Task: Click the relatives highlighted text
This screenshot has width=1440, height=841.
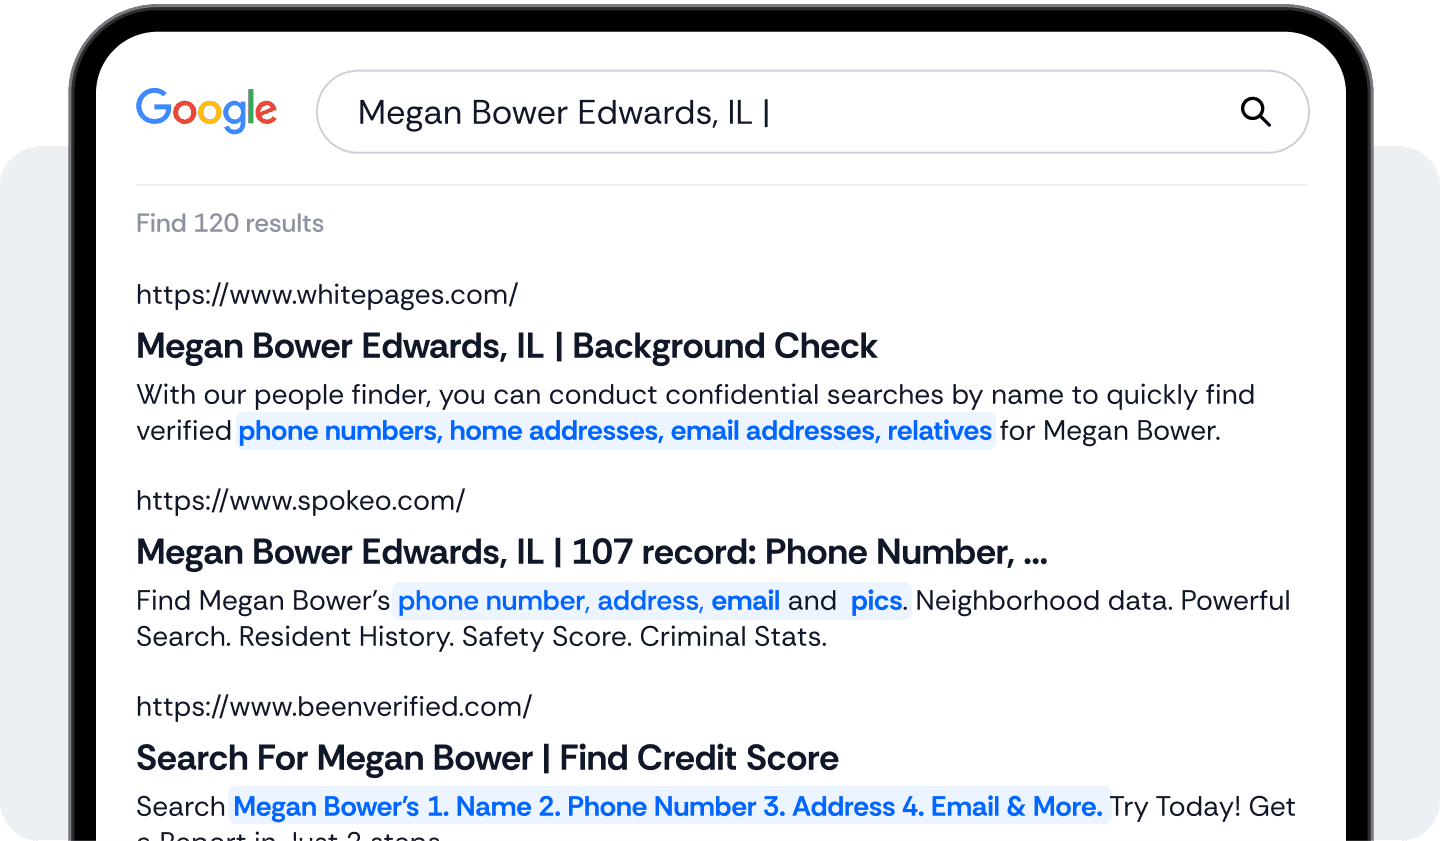Action: [x=940, y=431]
